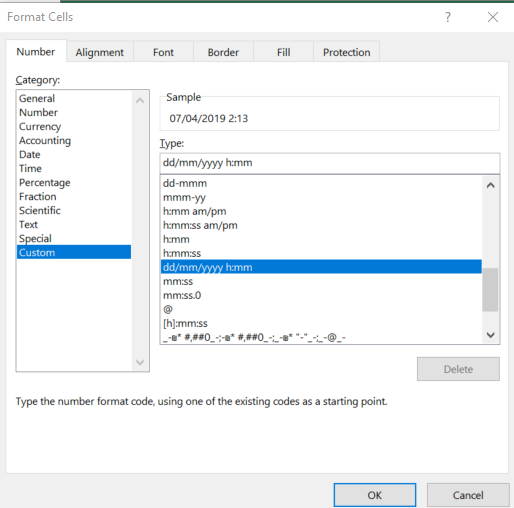Confirm with the OK button
Image resolution: width=514 pixels, height=508 pixels.
(375, 495)
